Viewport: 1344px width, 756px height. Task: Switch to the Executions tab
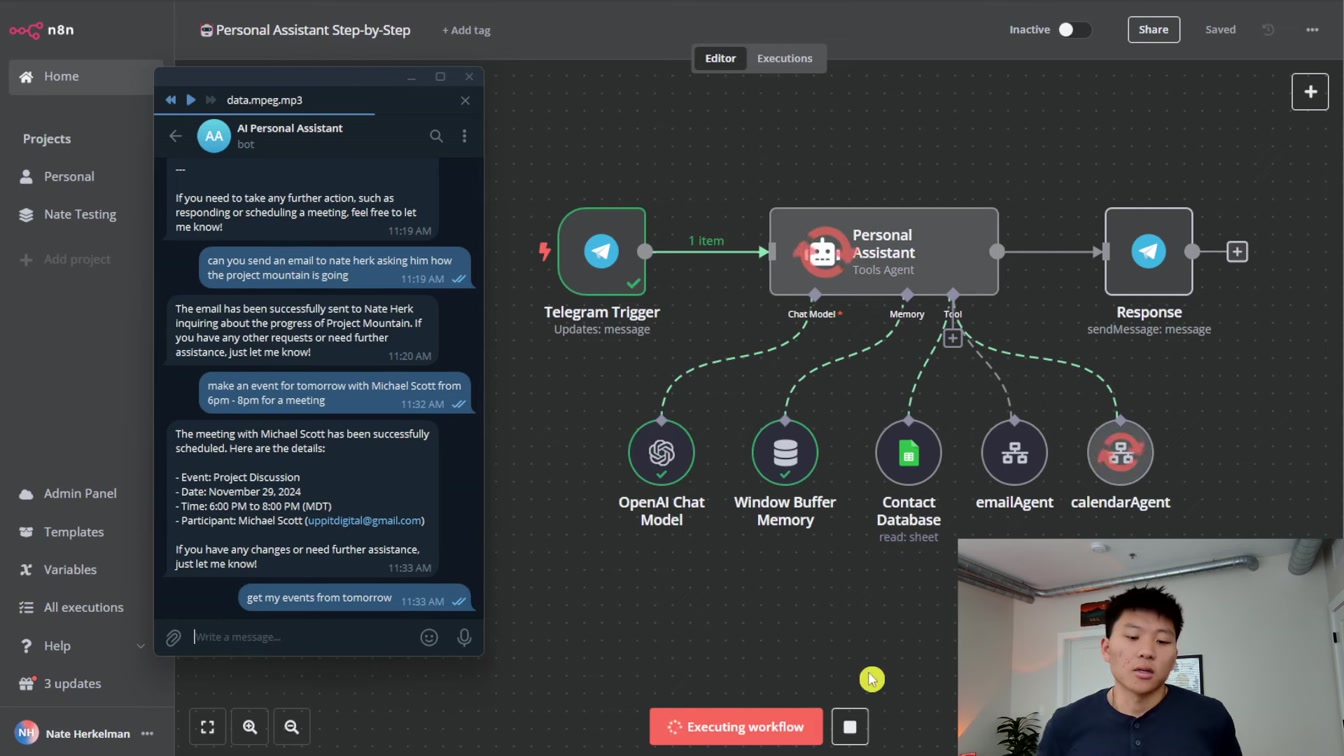[x=784, y=58]
